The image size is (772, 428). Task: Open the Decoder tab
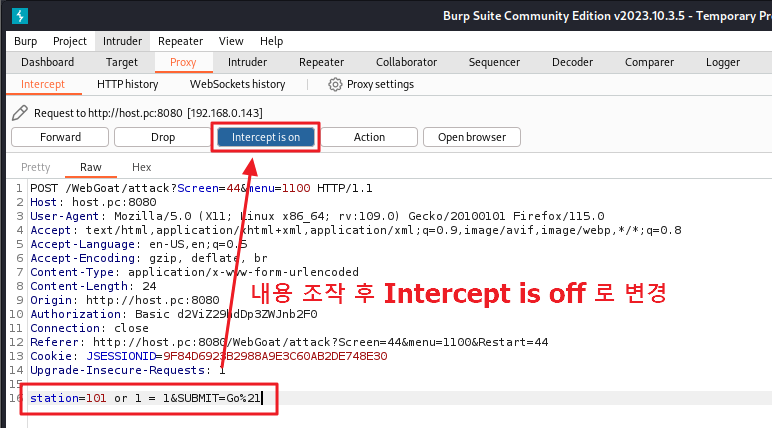point(572,62)
